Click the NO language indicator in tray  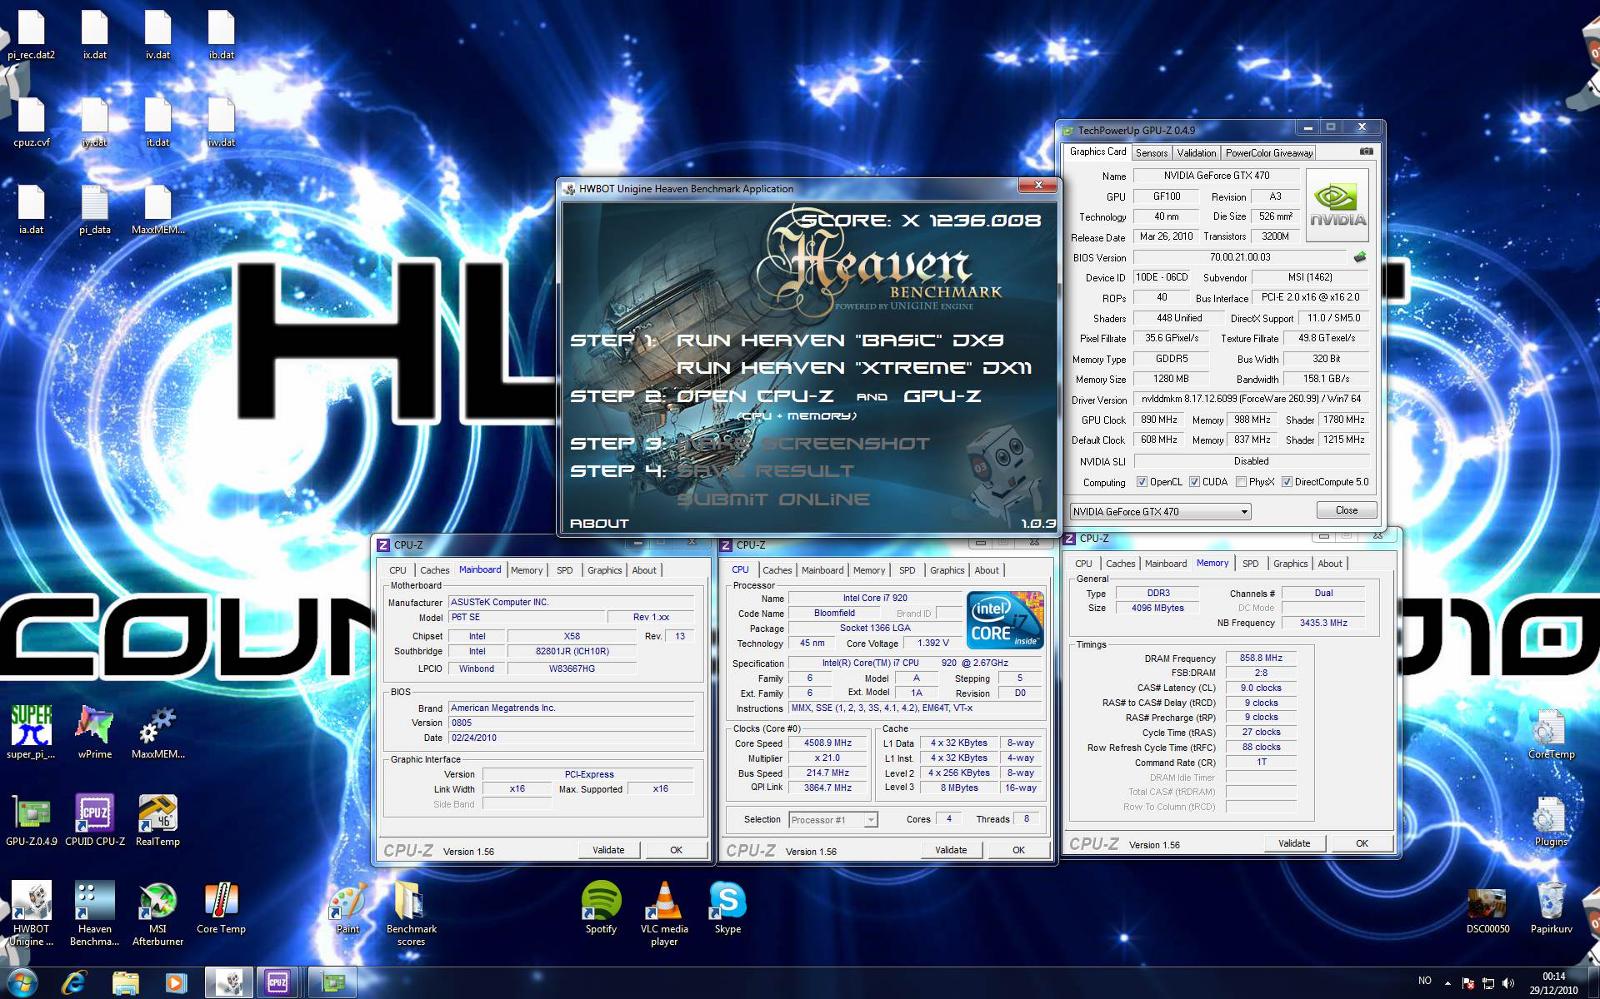[1425, 981]
